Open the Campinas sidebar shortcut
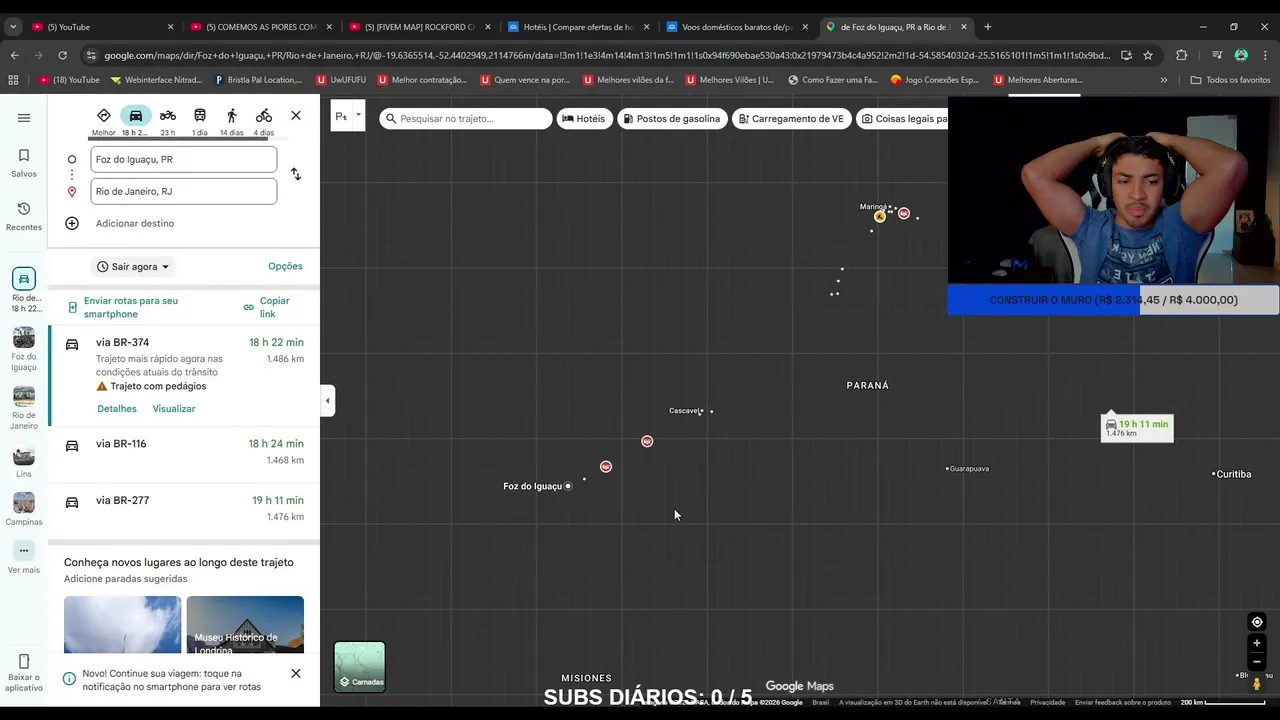The width and height of the screenshot is (1280, 720). (24, 509)
